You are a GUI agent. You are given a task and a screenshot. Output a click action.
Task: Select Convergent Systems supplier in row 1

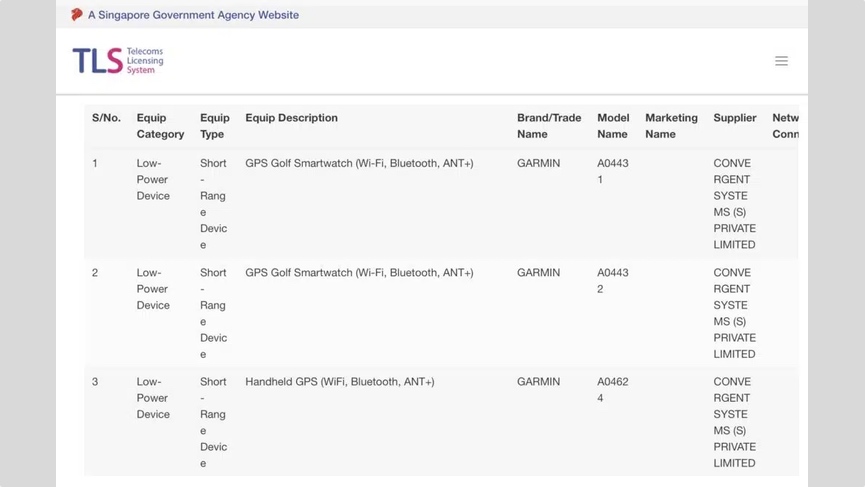pos(735,204)
